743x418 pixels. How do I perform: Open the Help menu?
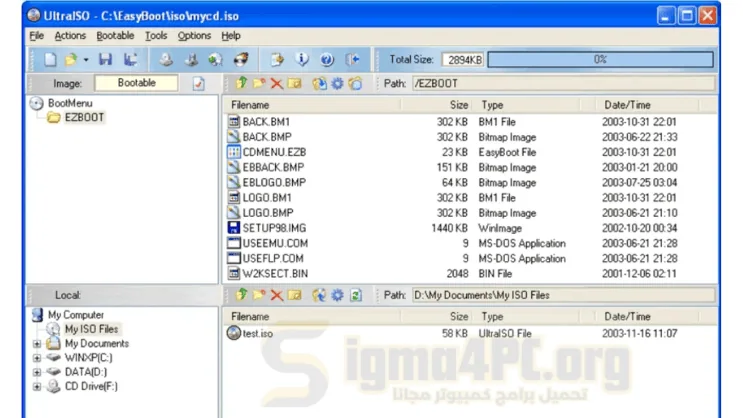[x=231, y=36]
